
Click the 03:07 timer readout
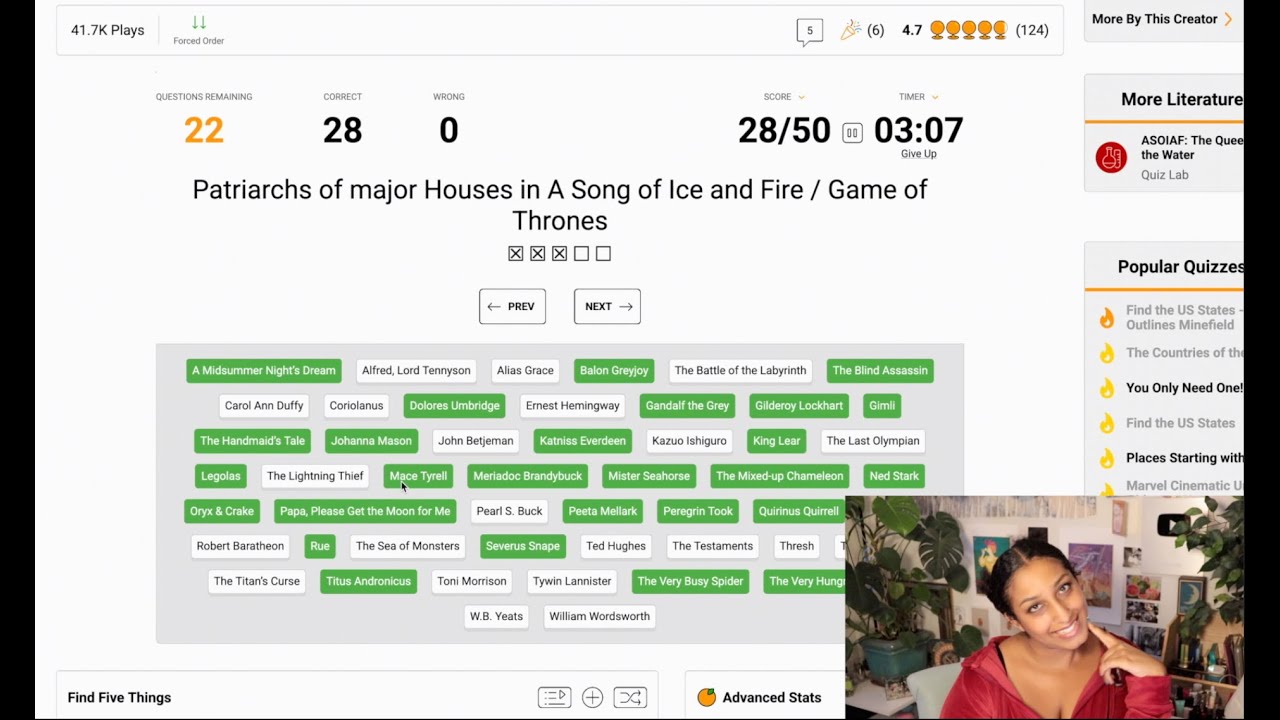(x=918, y=130)
